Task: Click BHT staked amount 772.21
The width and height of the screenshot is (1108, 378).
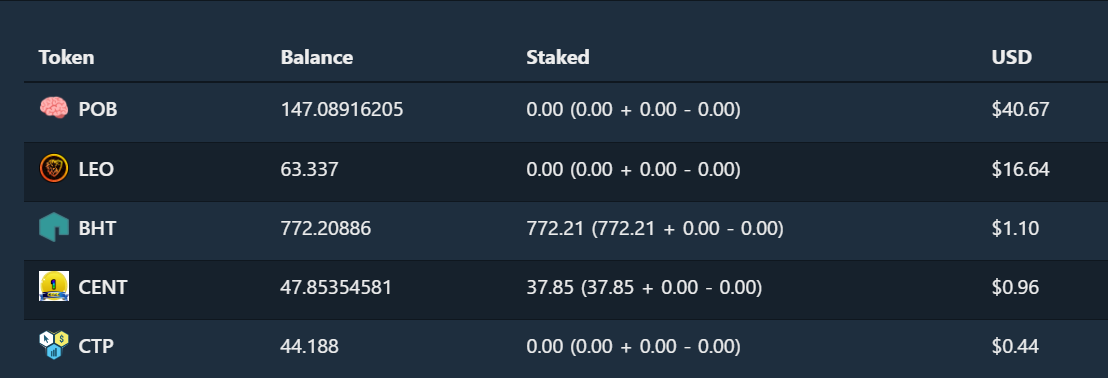Action: click(553, 229)
